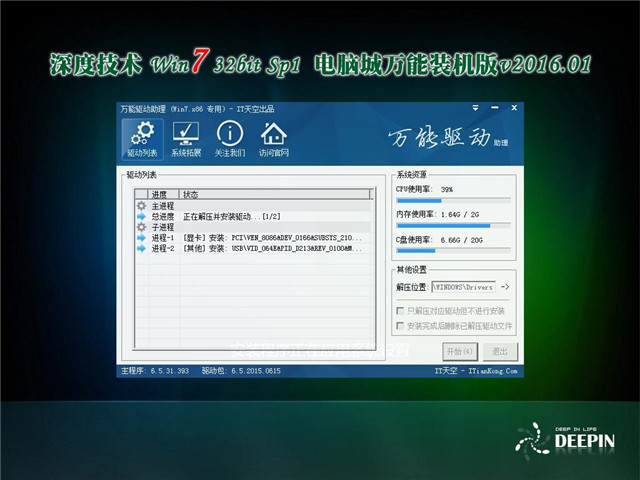Viewport: 640px width, 480px height.
Task: Open the 访问官网 house icon
Action: click(273, 139)
